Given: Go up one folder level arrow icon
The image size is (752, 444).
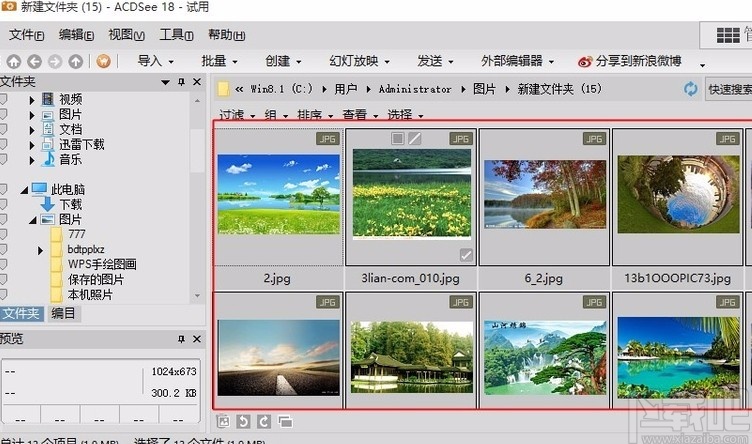Looking at the screenshot, I should (75, 61).
